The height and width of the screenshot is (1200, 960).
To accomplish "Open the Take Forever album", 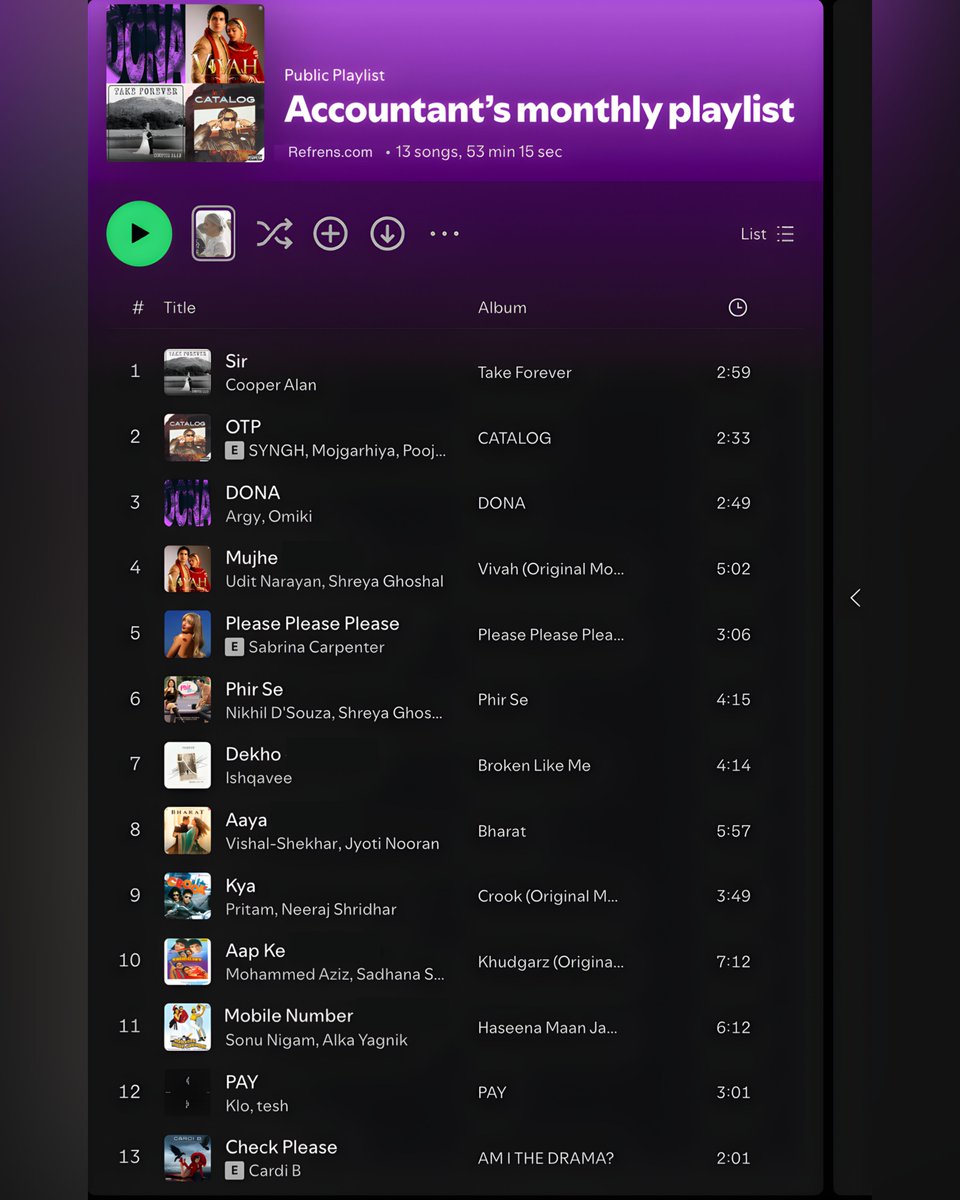I will coord(525,373).
